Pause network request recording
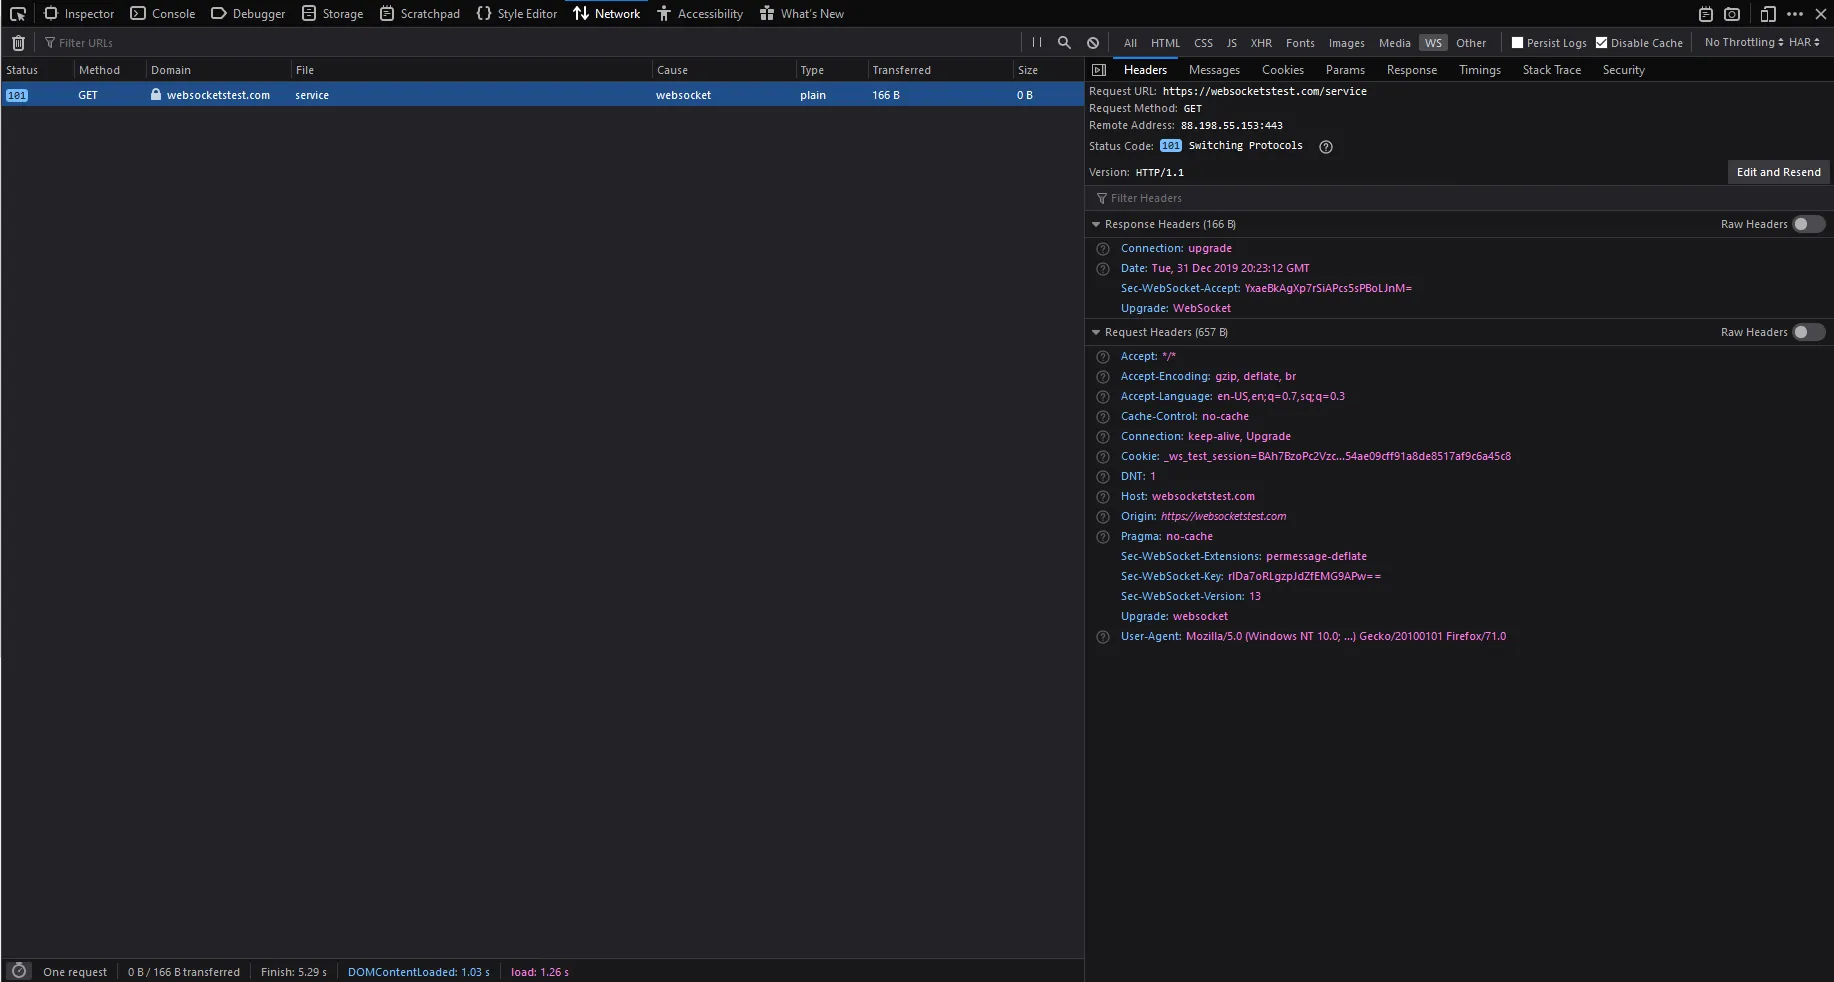This screenshot has height=982, width=1834. (x=1036, y=43)
